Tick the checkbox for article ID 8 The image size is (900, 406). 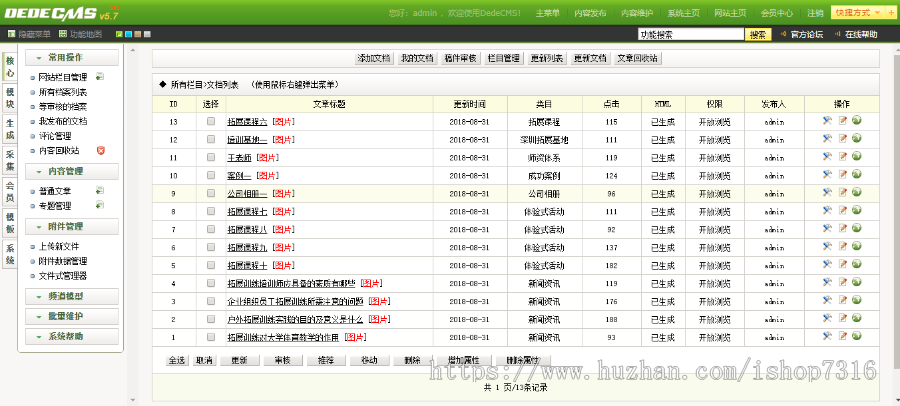(x=211, y=211)
